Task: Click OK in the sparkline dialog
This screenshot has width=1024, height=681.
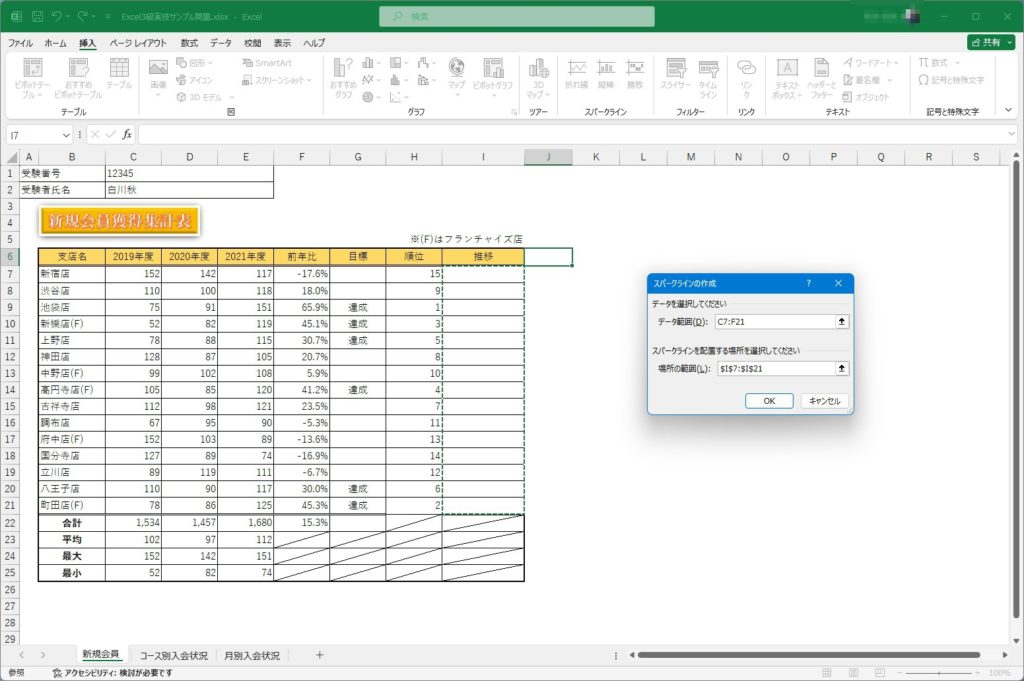Action: 769,400
